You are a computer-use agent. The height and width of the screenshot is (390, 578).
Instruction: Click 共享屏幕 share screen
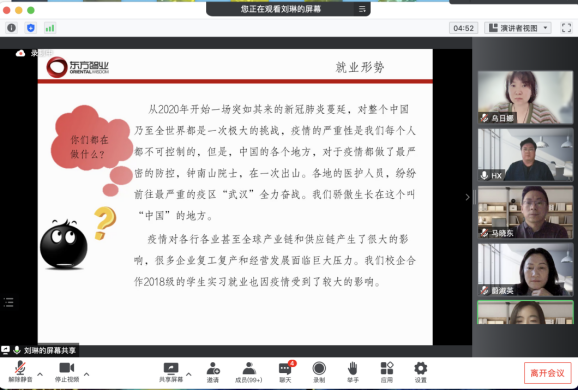(171, 372)
